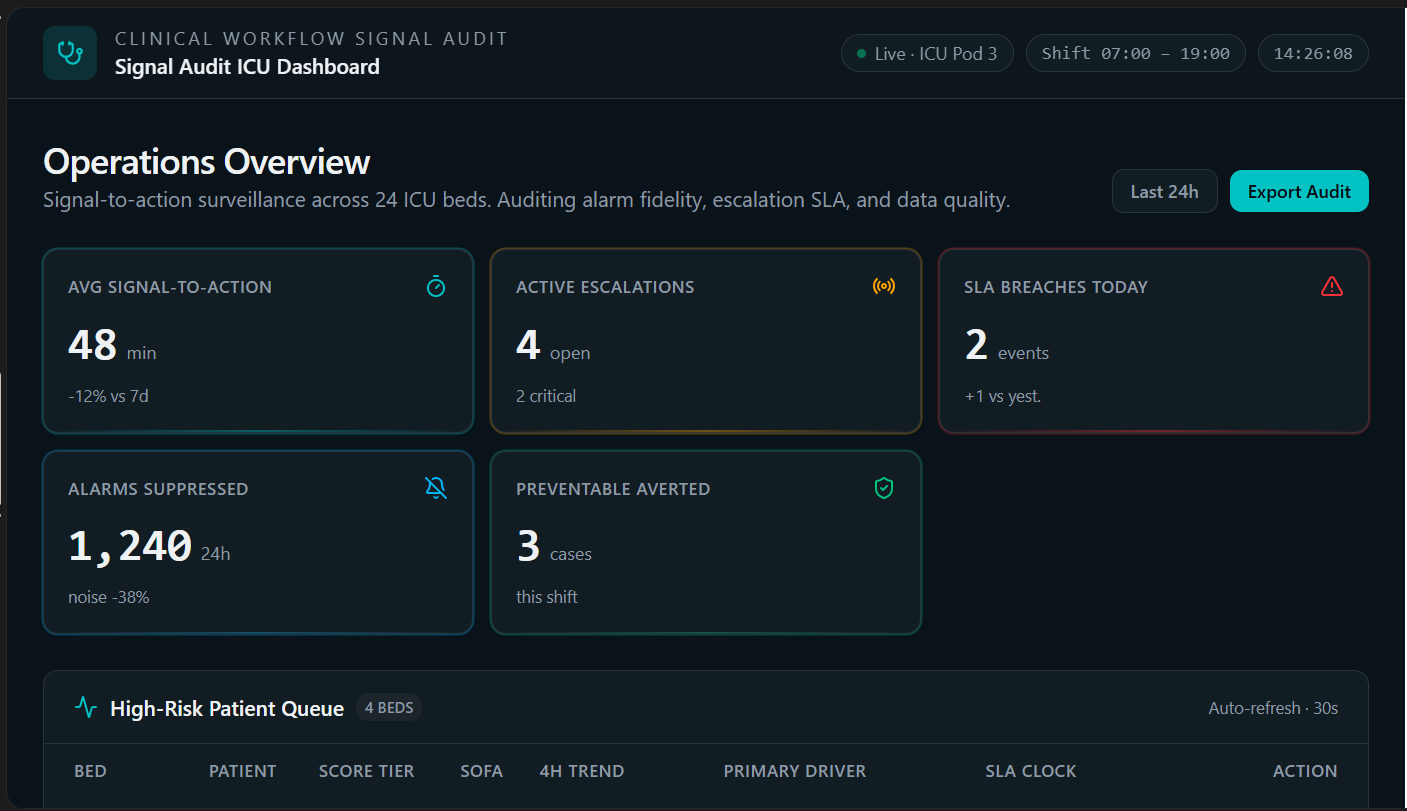Click the Shift 07:00 – 19:00 pill
The image size is (1407, 811).
(x=1136, y=54)
